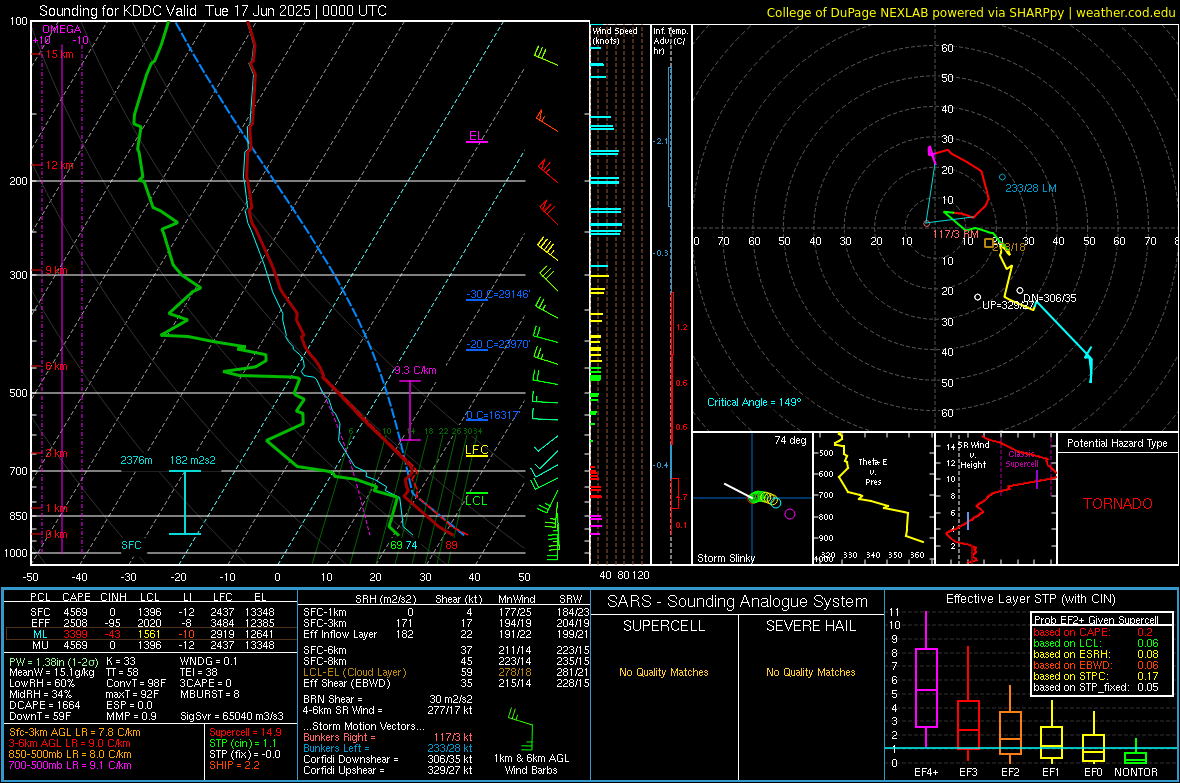Click the magenta EL label

[x=476, y=136]
